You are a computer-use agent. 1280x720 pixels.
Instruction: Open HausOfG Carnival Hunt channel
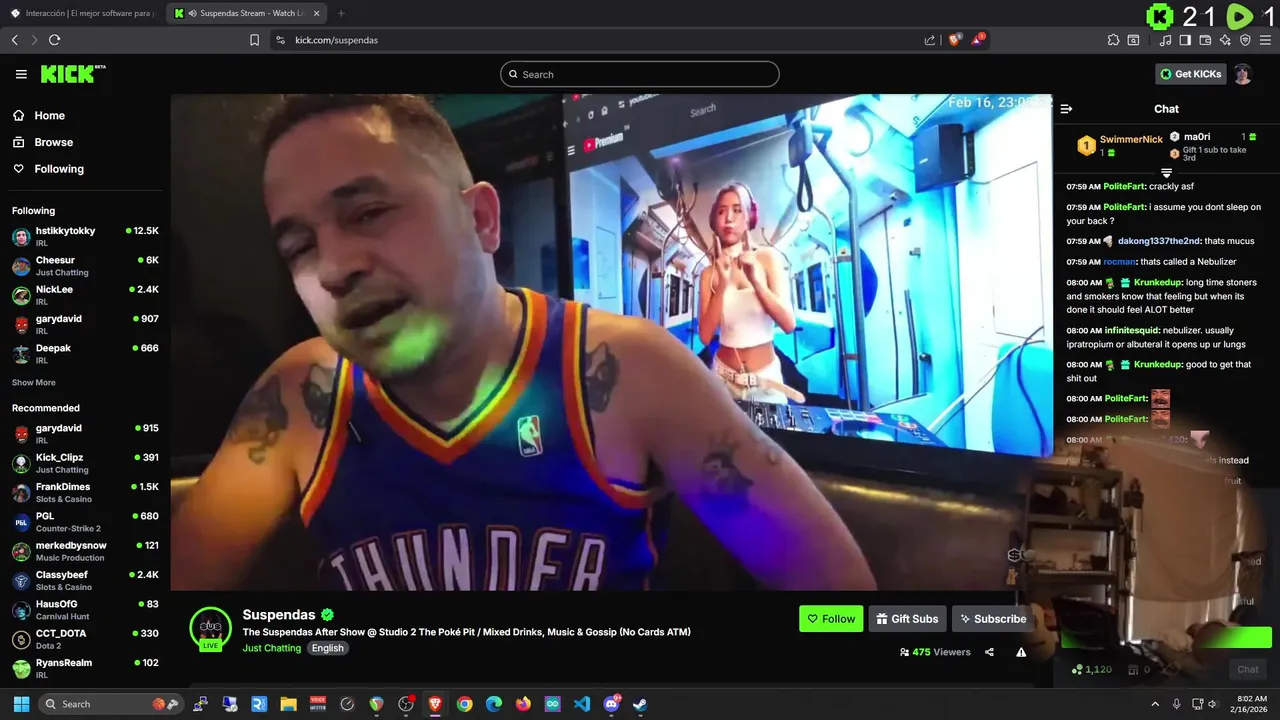pos(85,610)
